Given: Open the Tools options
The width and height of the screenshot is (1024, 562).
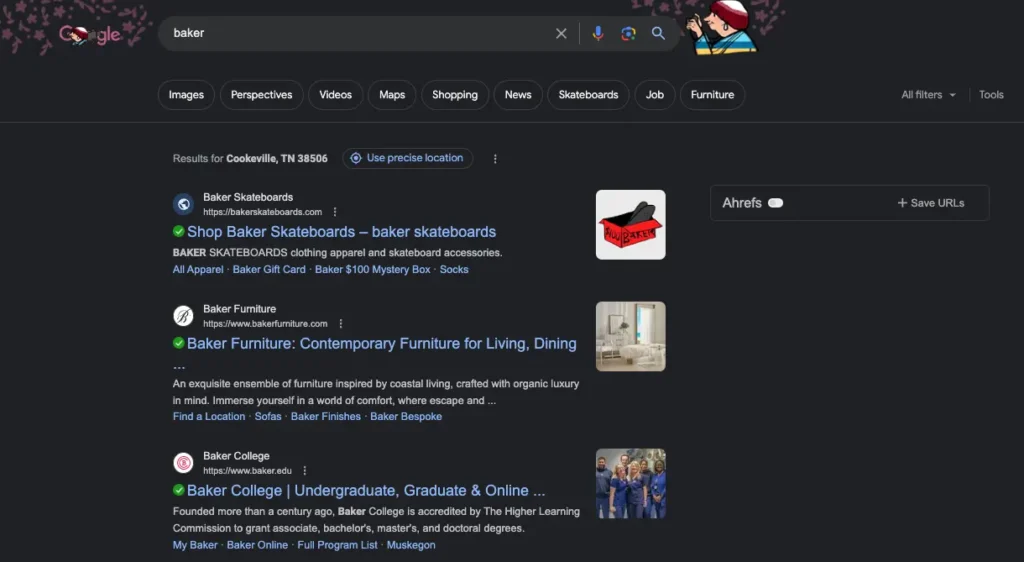Looking at the screenshot, I should [x=991, y=95].
